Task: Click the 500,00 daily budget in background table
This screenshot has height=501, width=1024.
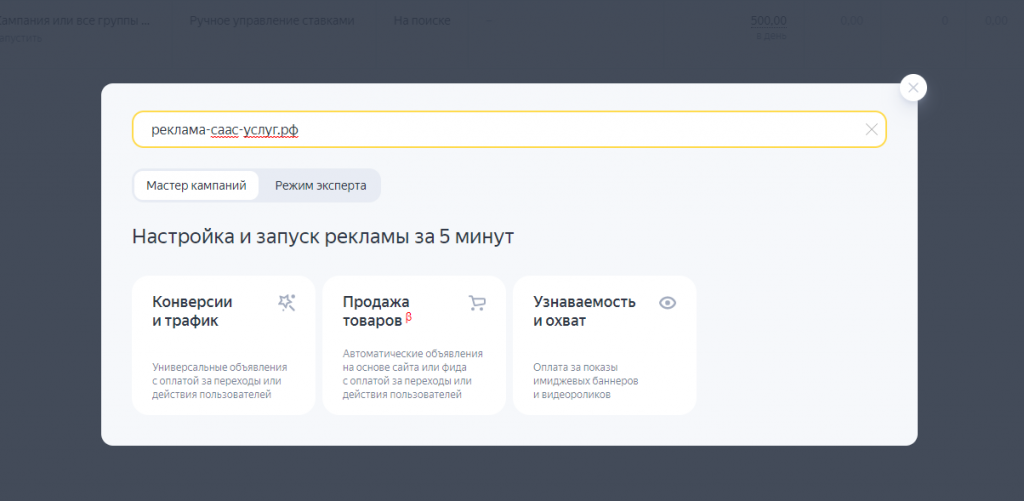Action: pyautogui.click(x=769, y=20)
